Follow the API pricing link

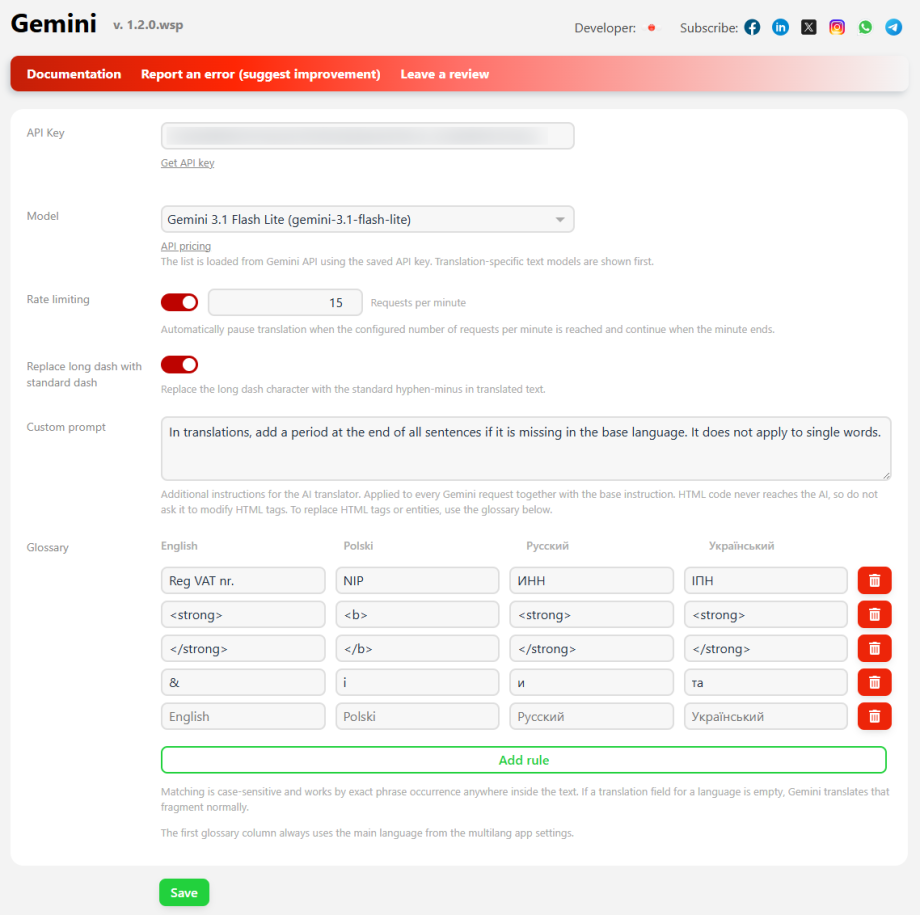coord(185,246)
